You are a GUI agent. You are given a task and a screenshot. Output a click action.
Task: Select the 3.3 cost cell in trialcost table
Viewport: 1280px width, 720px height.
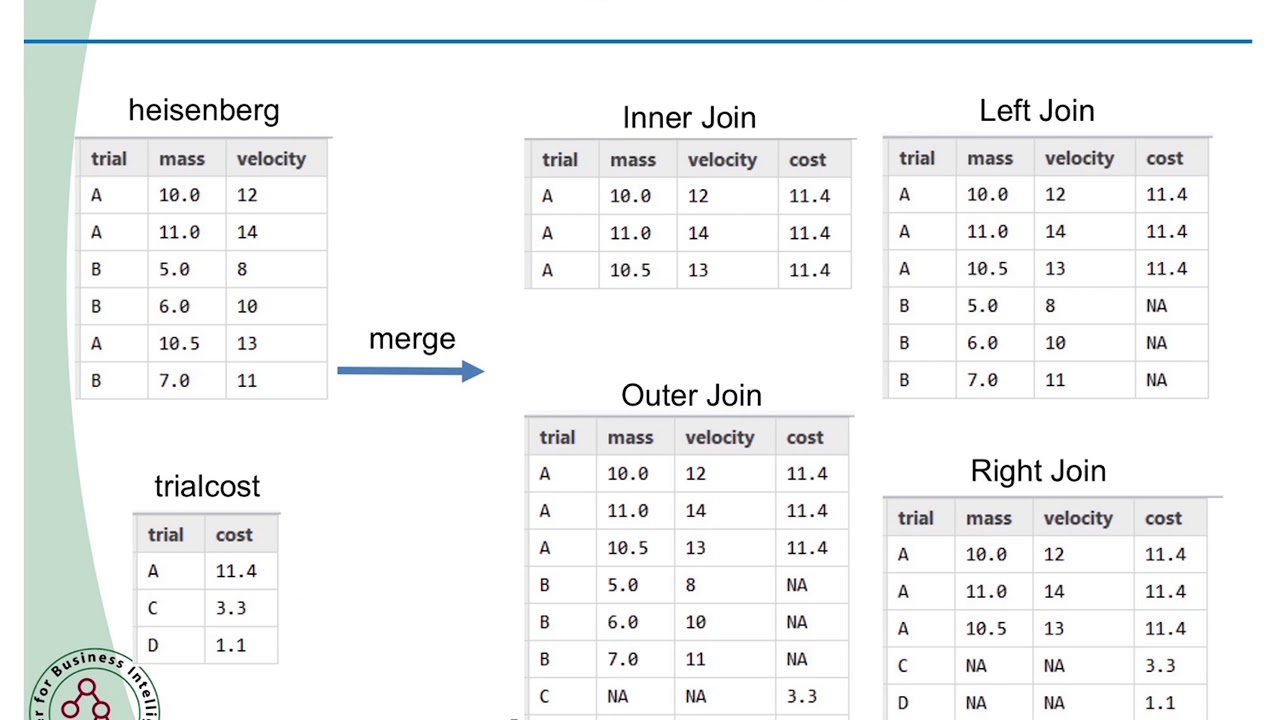[231, 608]
